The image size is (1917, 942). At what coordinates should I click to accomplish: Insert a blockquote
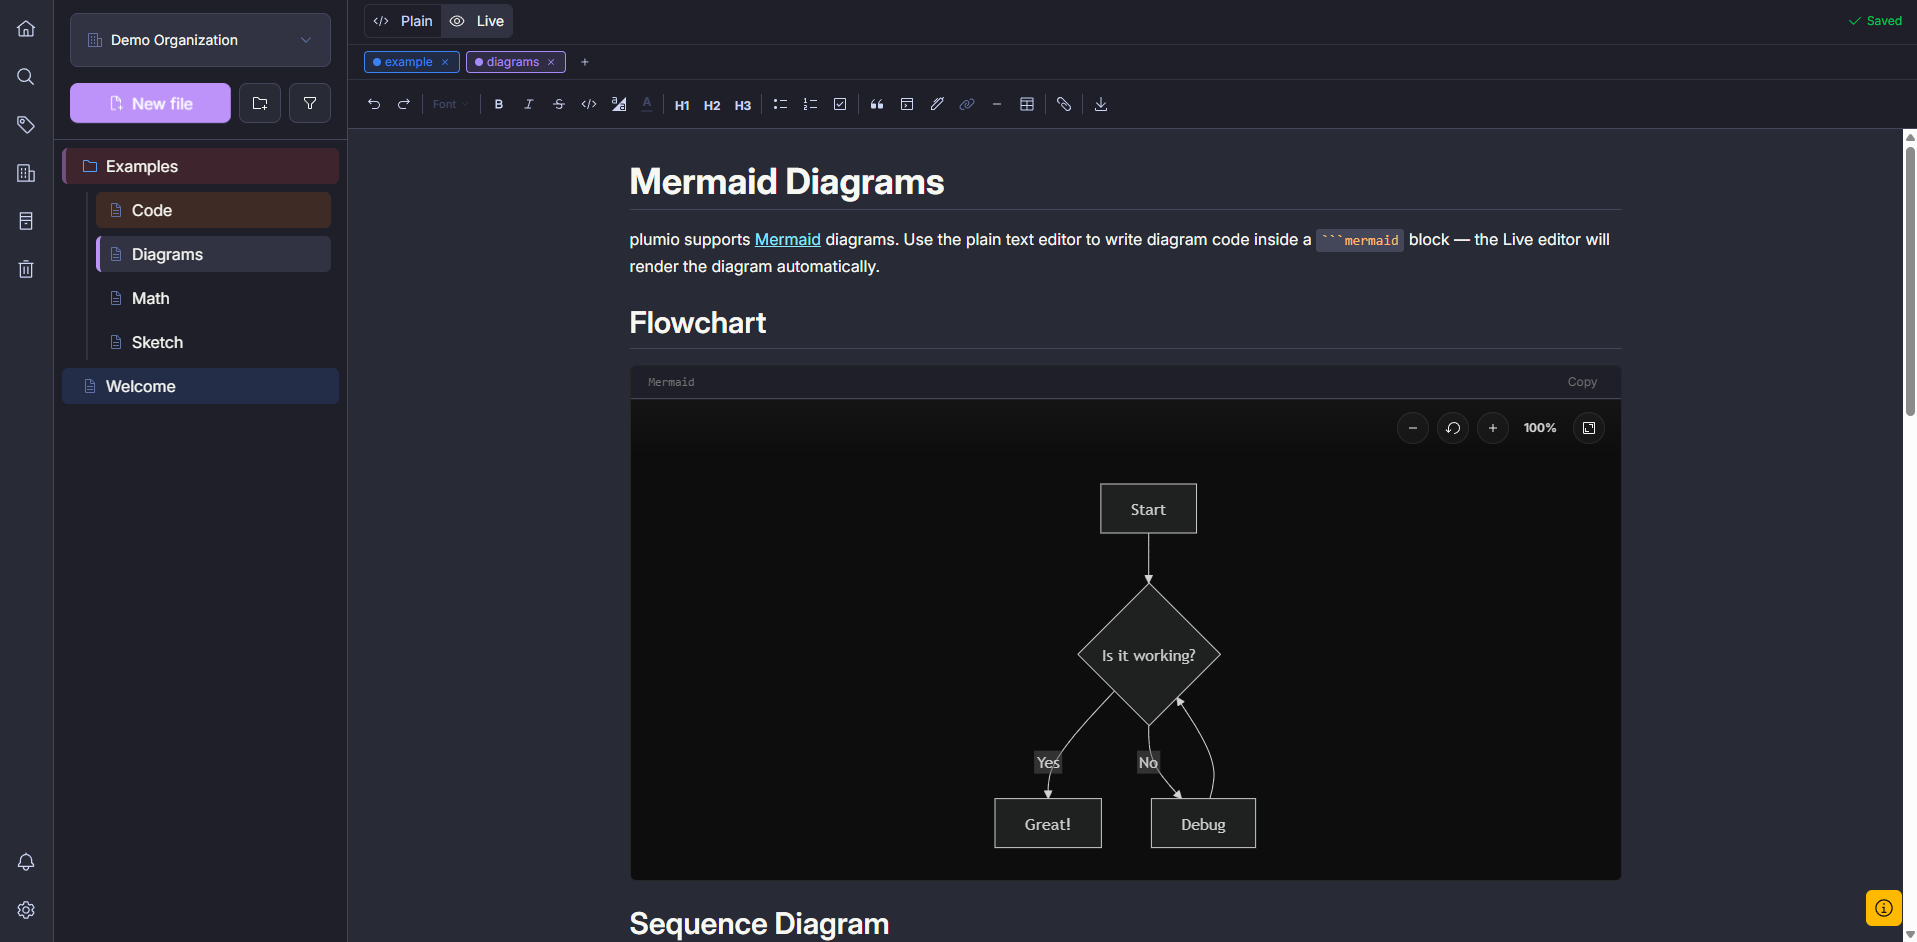click(877, 104)
